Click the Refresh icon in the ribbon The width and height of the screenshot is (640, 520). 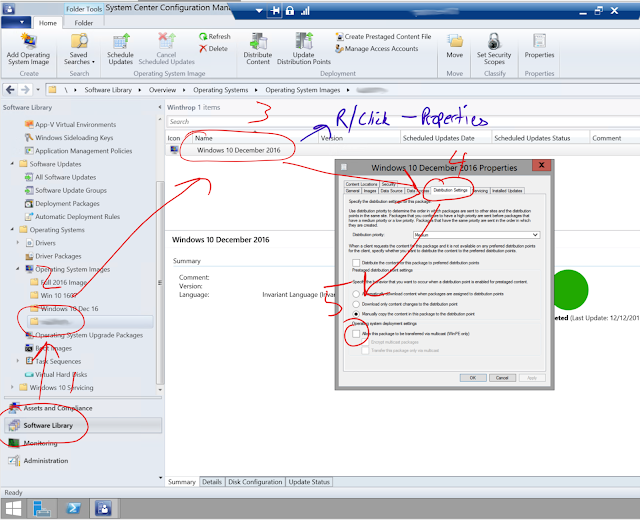pyautogui.click(x=203, y=37)
